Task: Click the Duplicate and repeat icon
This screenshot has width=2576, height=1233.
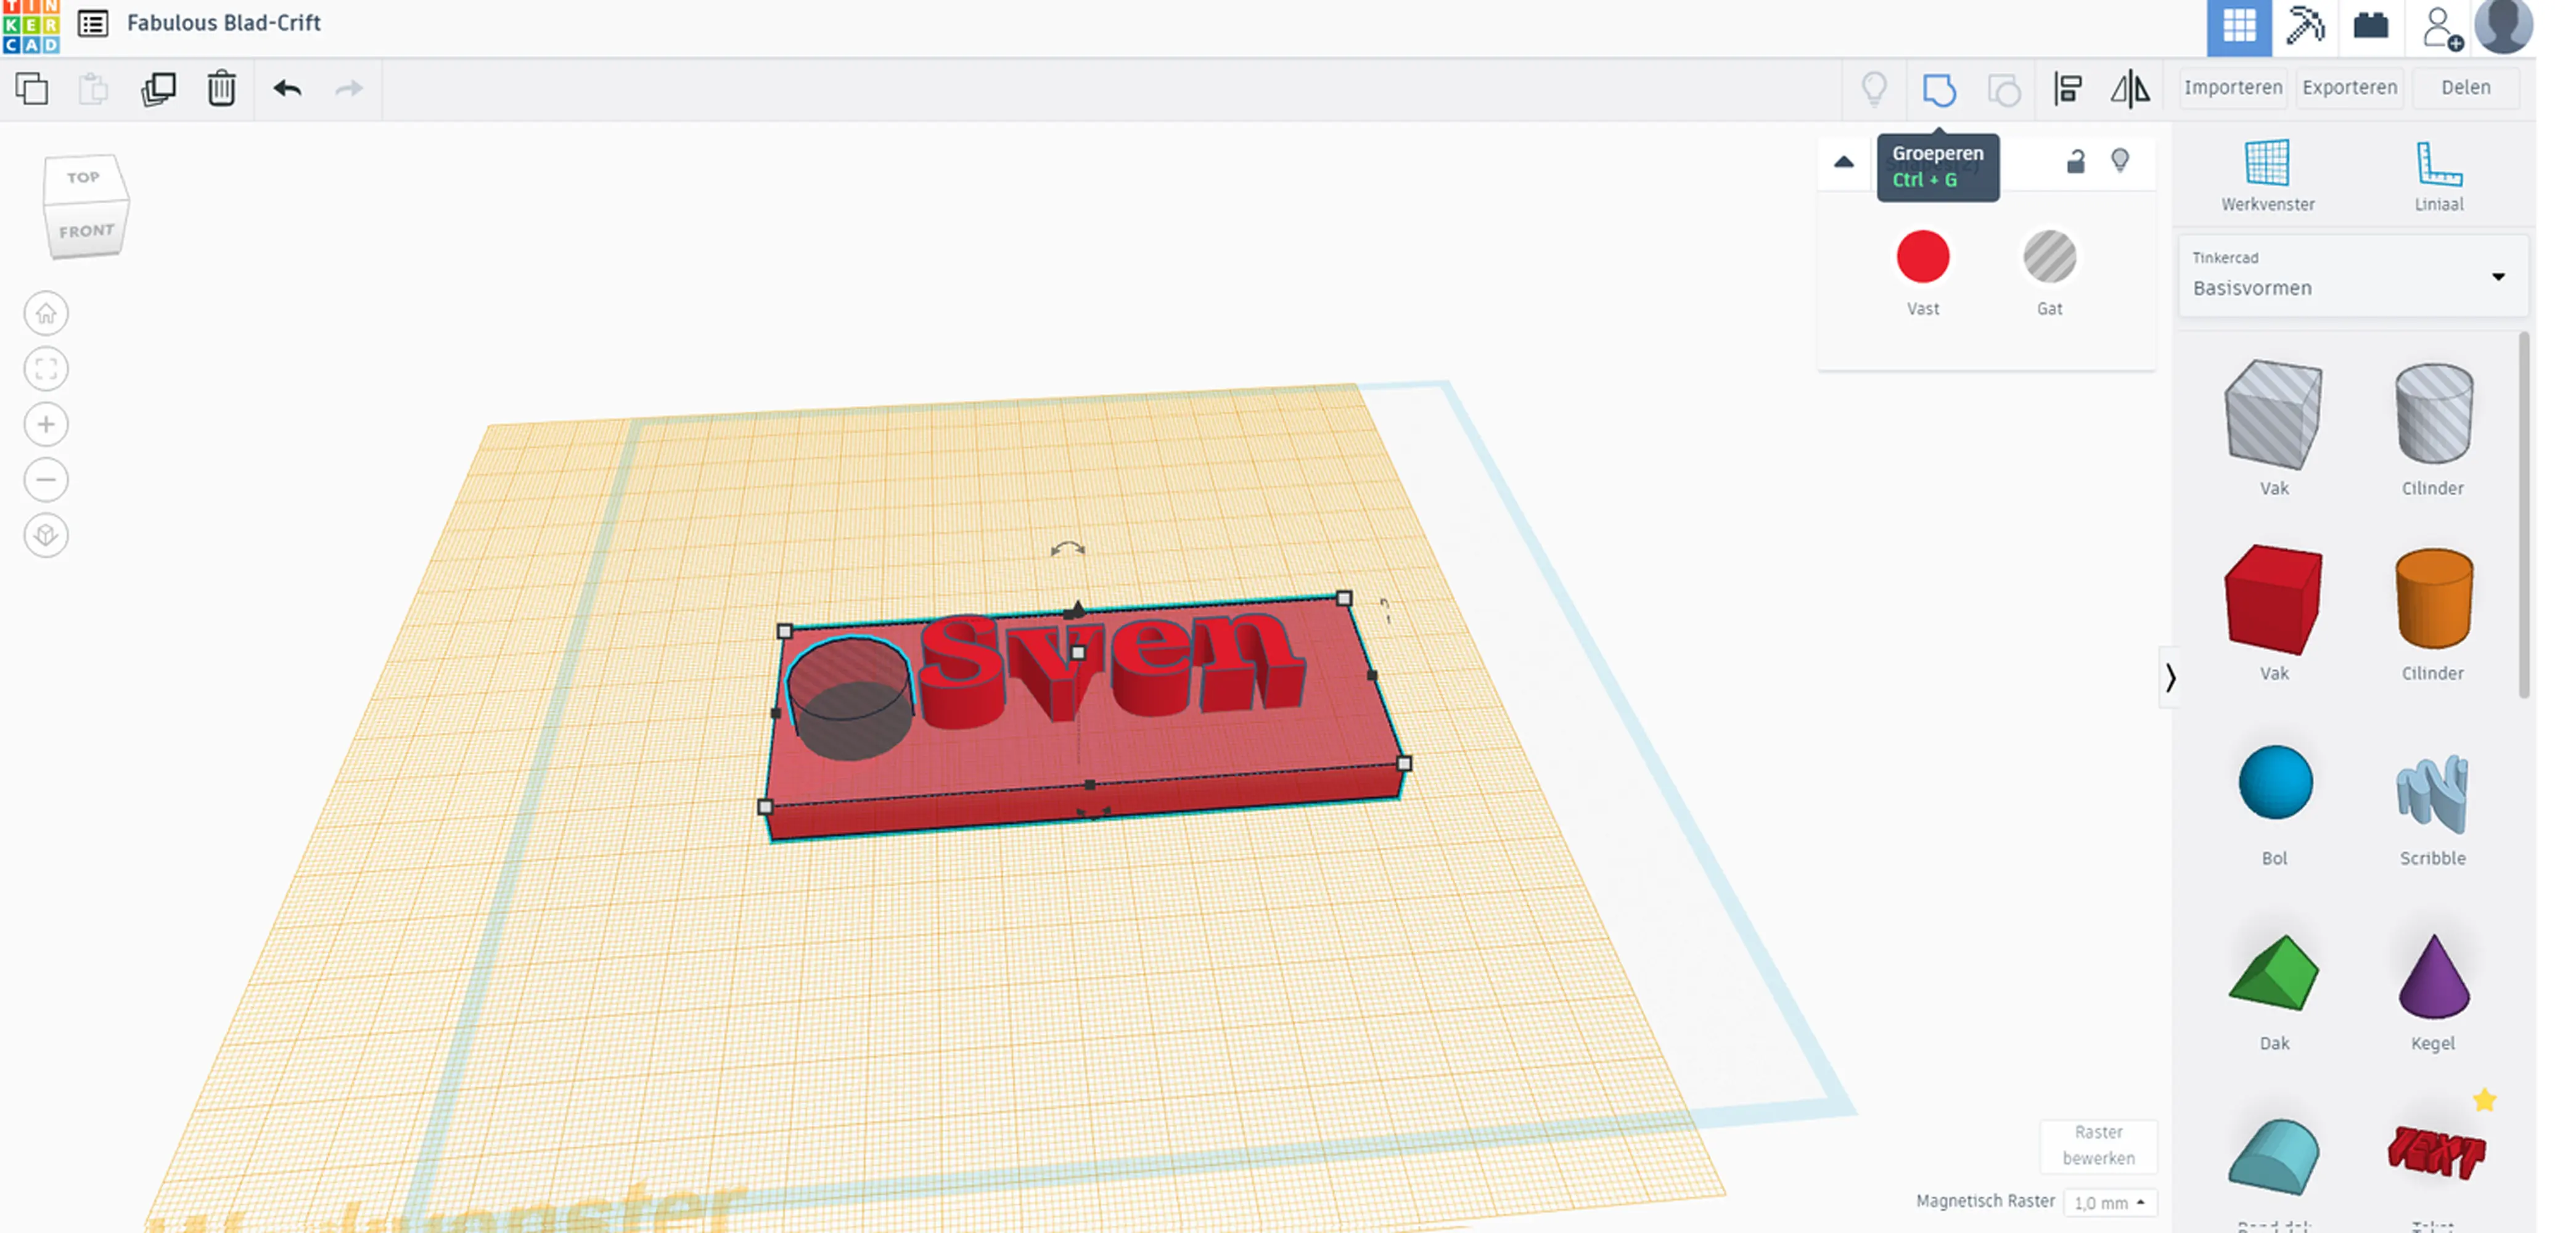Action: [x=158, y=89]
